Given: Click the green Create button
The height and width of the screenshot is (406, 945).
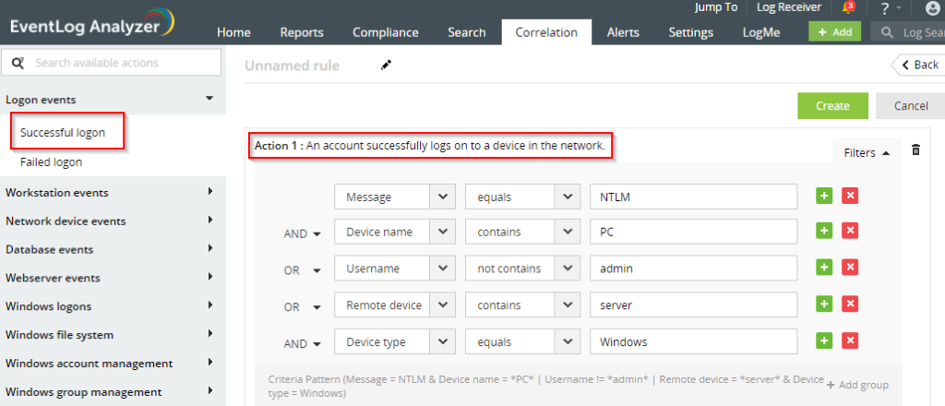Looking at the screenshot, I should [x=832, y=106].
